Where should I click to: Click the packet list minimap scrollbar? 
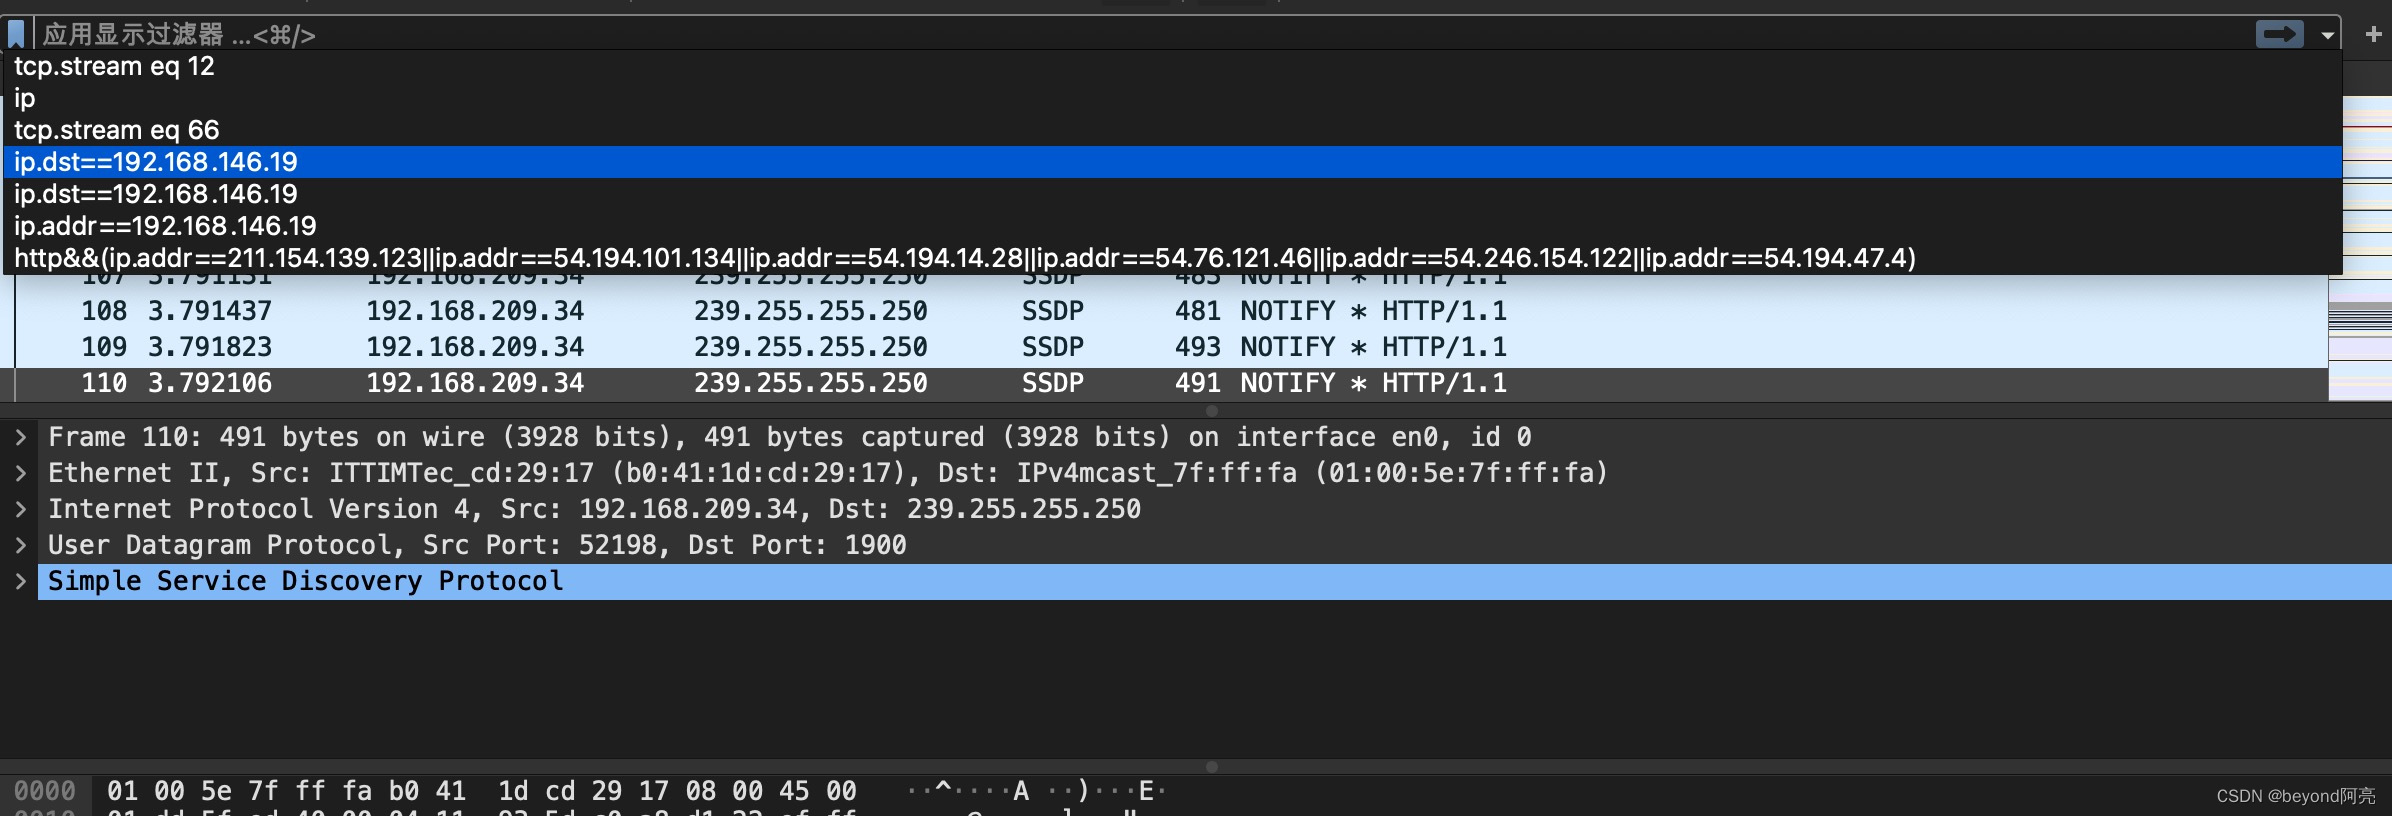tap(2360, 248)
